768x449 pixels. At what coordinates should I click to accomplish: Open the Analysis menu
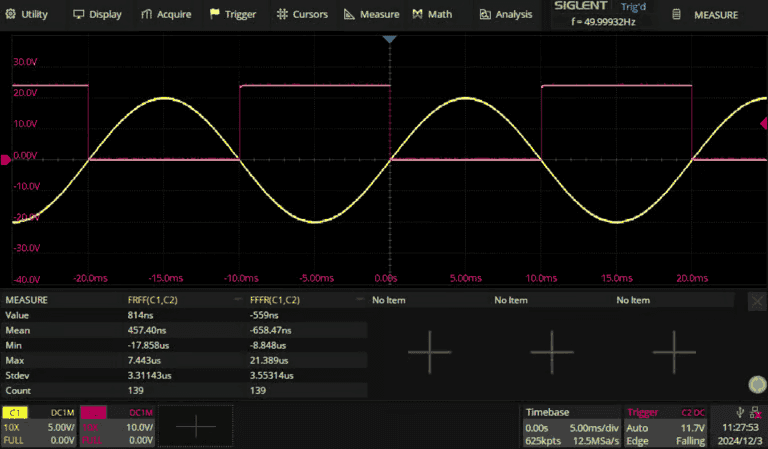pyautogui.click(x=505, y=14)
